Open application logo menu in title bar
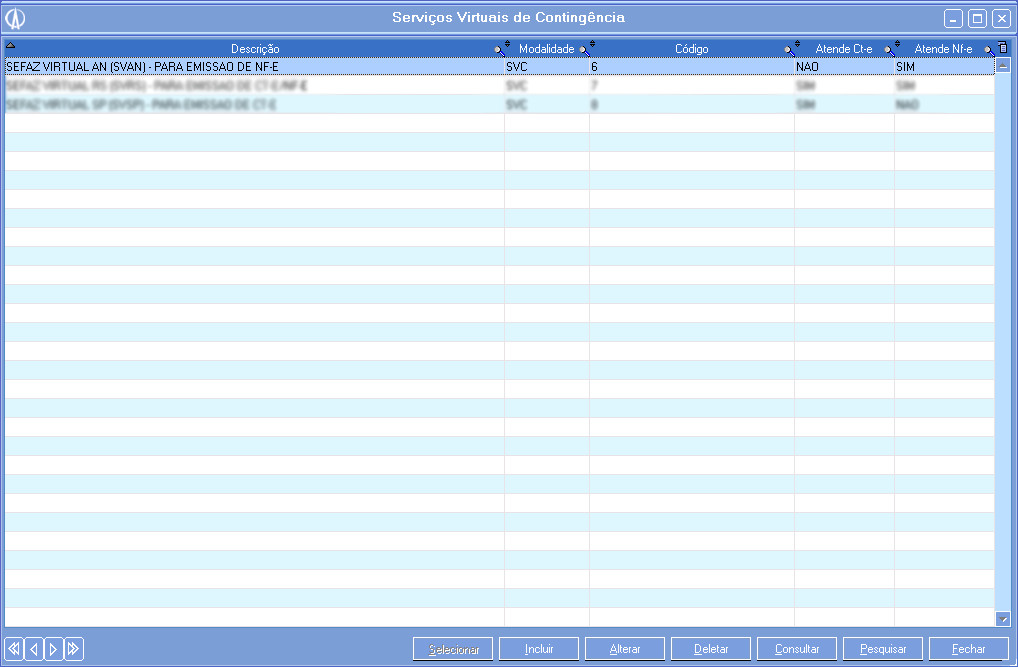 tap(15, 18)
